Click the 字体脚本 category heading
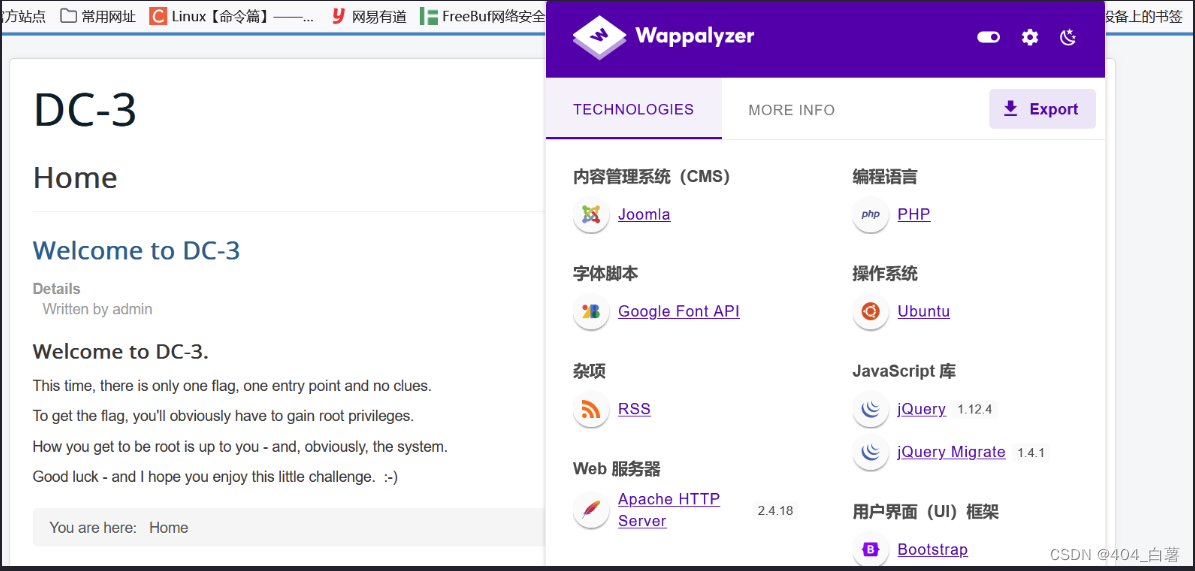 [605, 274]
